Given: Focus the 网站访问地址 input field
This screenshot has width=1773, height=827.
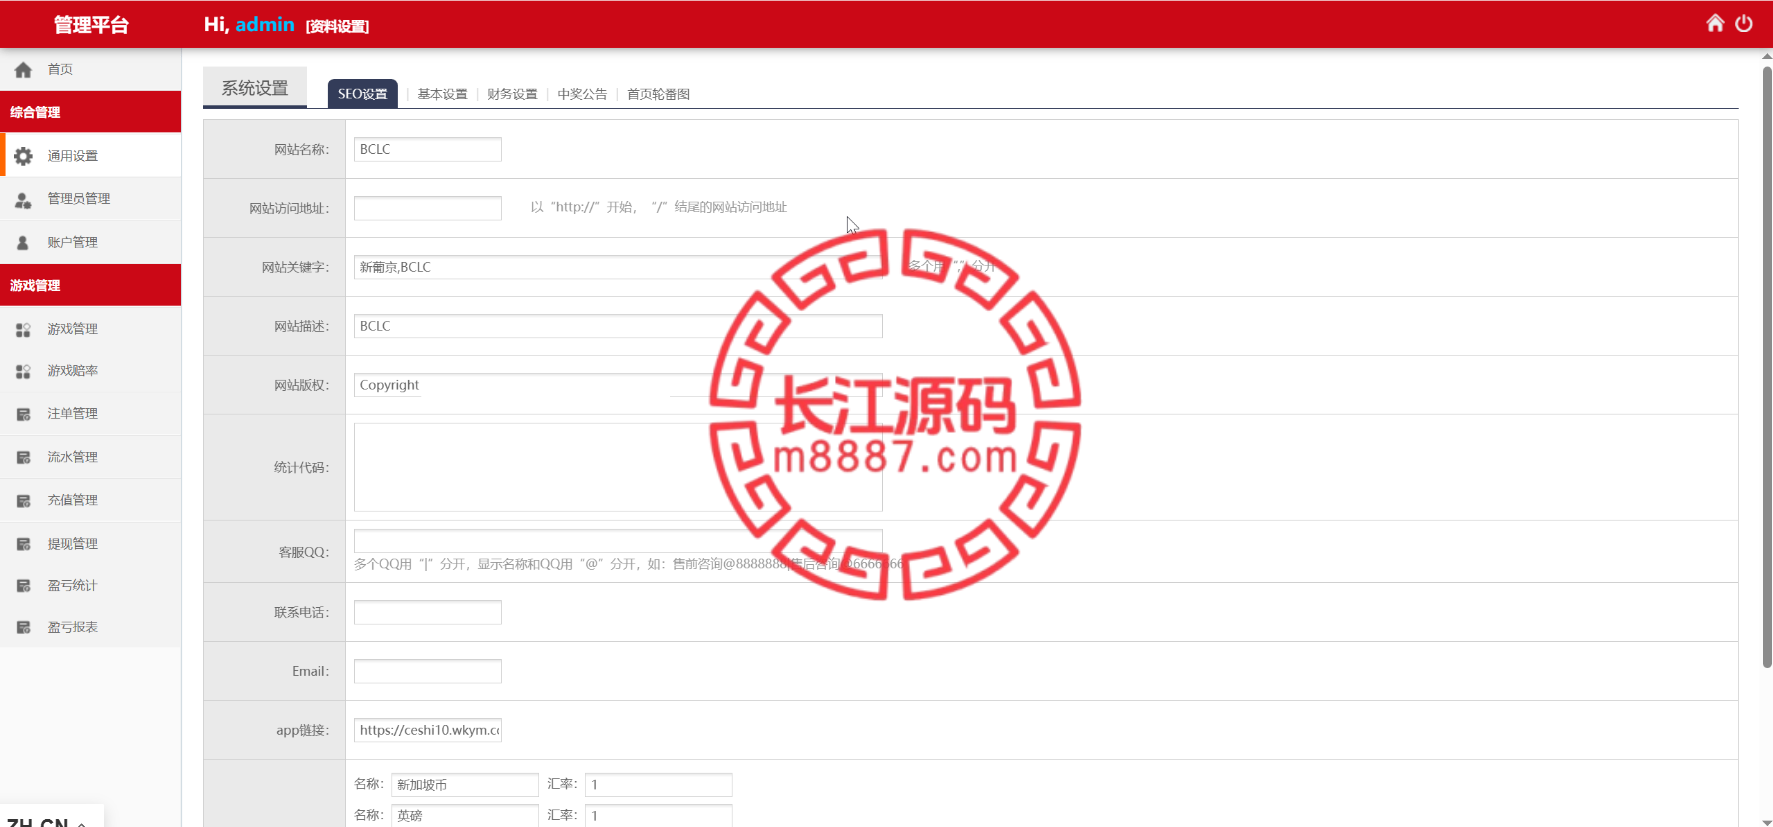Looking at the screenshot, I should (427, 208).
